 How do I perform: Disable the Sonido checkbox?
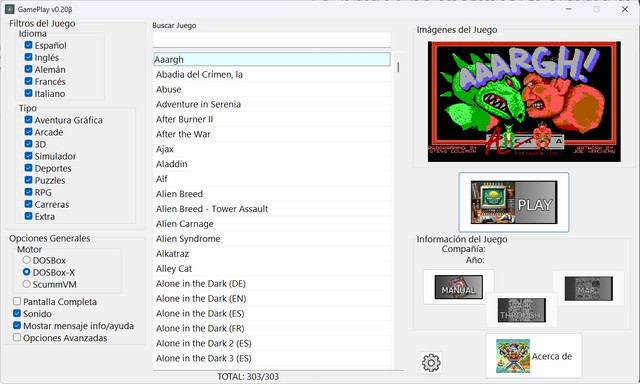[x=17, y=313]
